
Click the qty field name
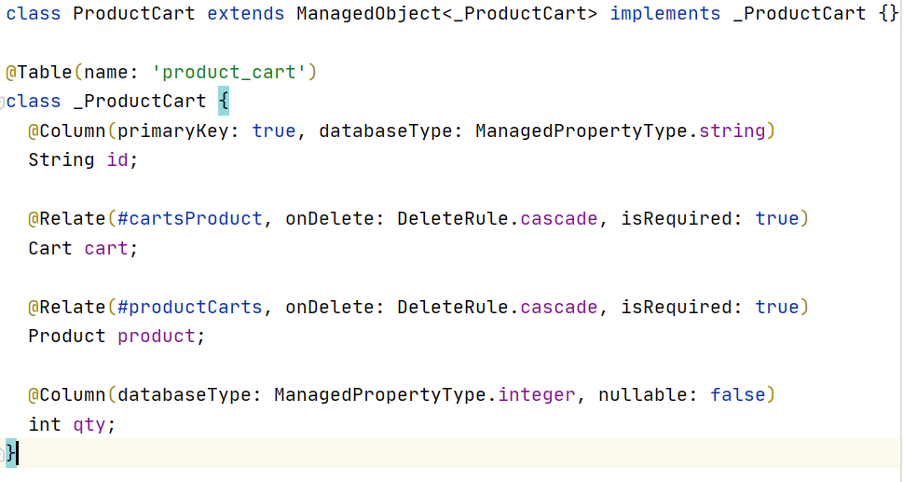89,424
